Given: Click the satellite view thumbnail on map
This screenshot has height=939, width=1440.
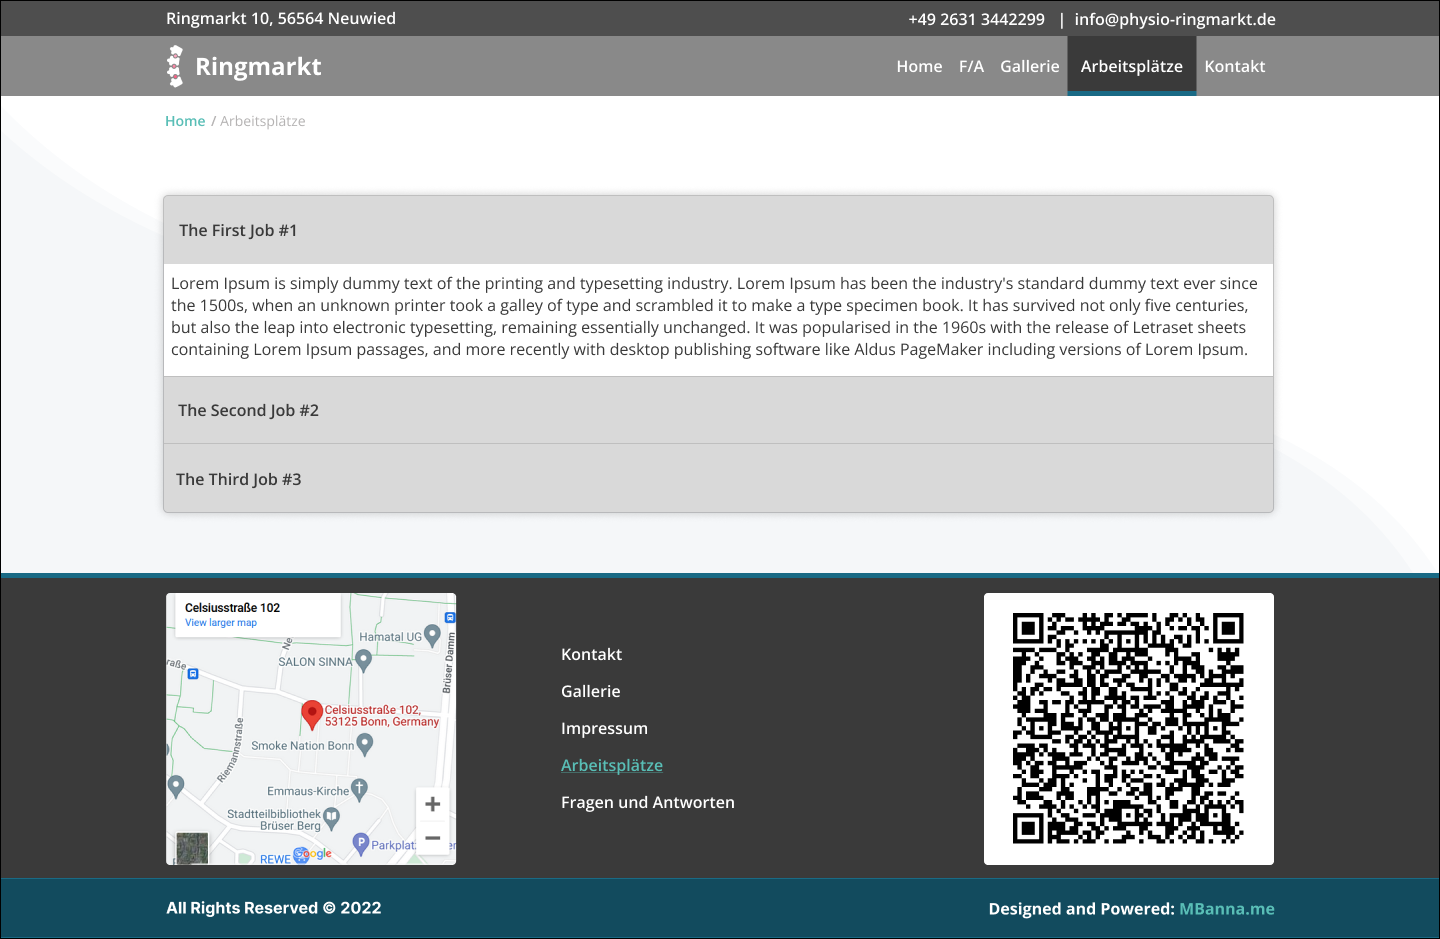Looking at the screenshot, I should [192, 848].
